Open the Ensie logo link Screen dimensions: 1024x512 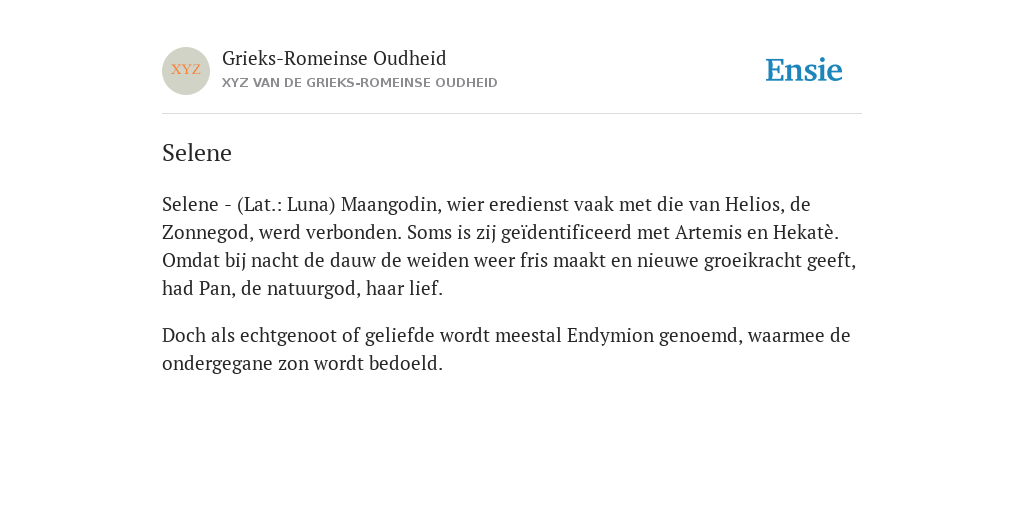pos(804,70)
